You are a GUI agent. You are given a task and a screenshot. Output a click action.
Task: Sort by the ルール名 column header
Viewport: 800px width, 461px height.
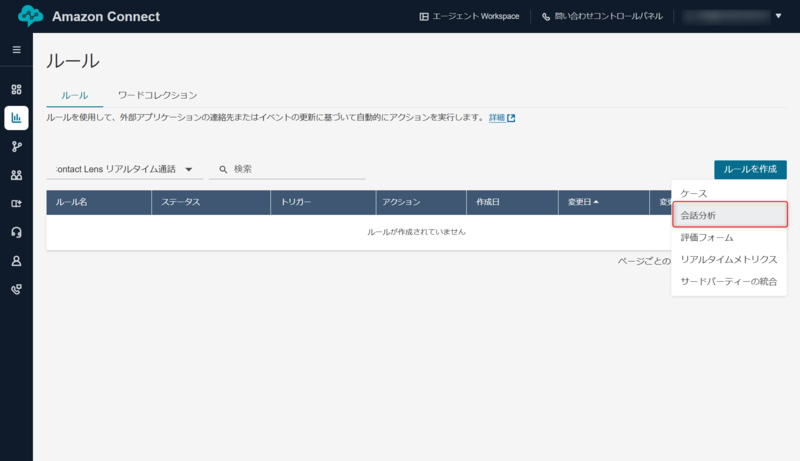(x=99, y=202)
